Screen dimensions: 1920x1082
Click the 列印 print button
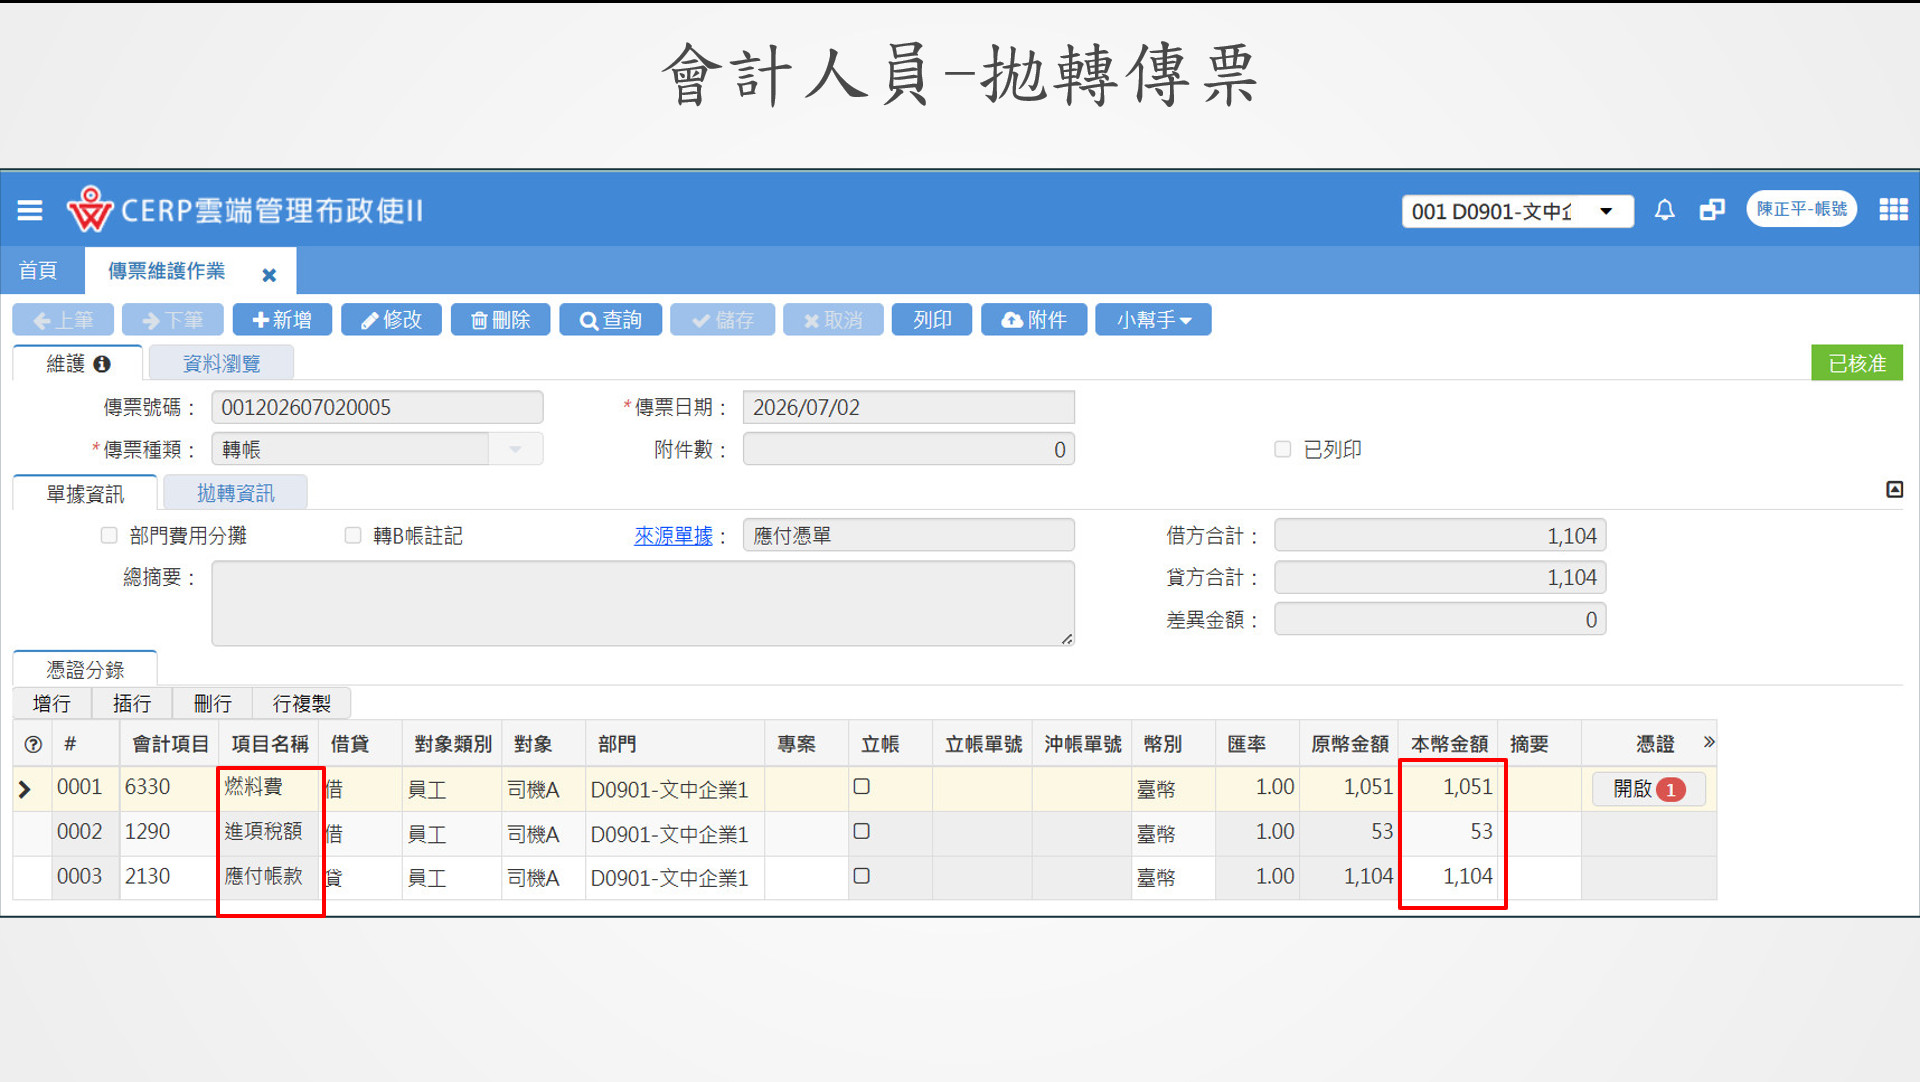coord(932,320)
